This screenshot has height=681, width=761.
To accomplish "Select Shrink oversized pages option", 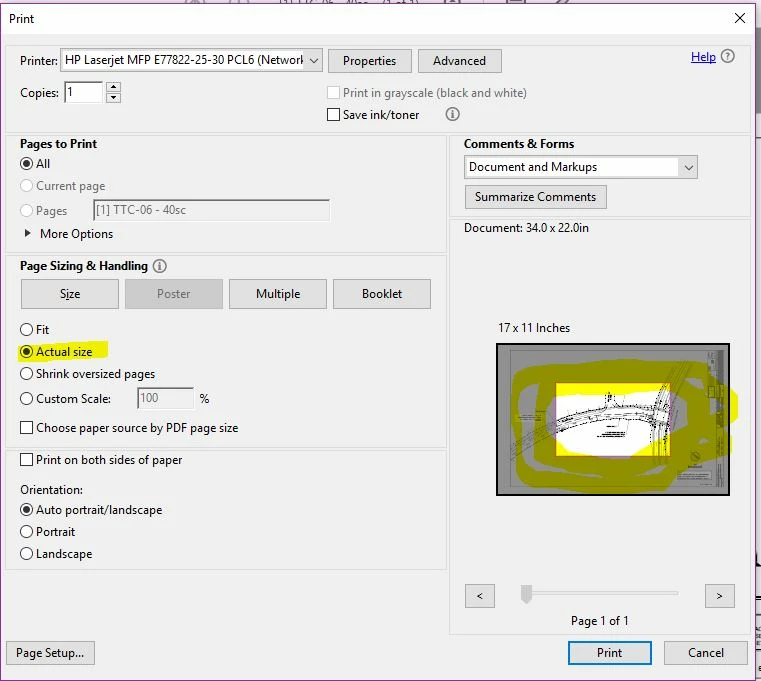I will pyautogui.click(x=27, y=374).
